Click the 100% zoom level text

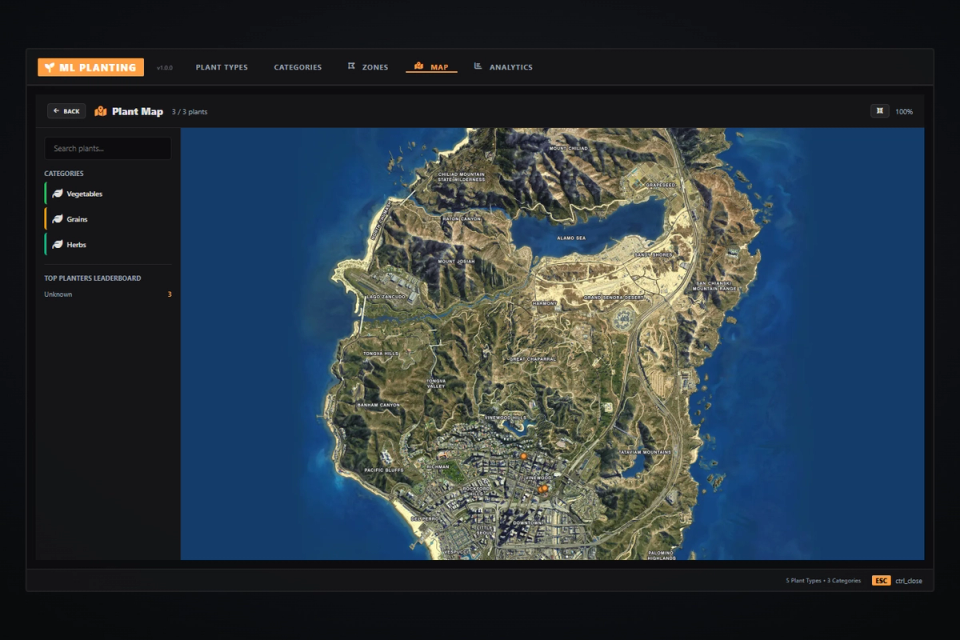pos(904,111)
